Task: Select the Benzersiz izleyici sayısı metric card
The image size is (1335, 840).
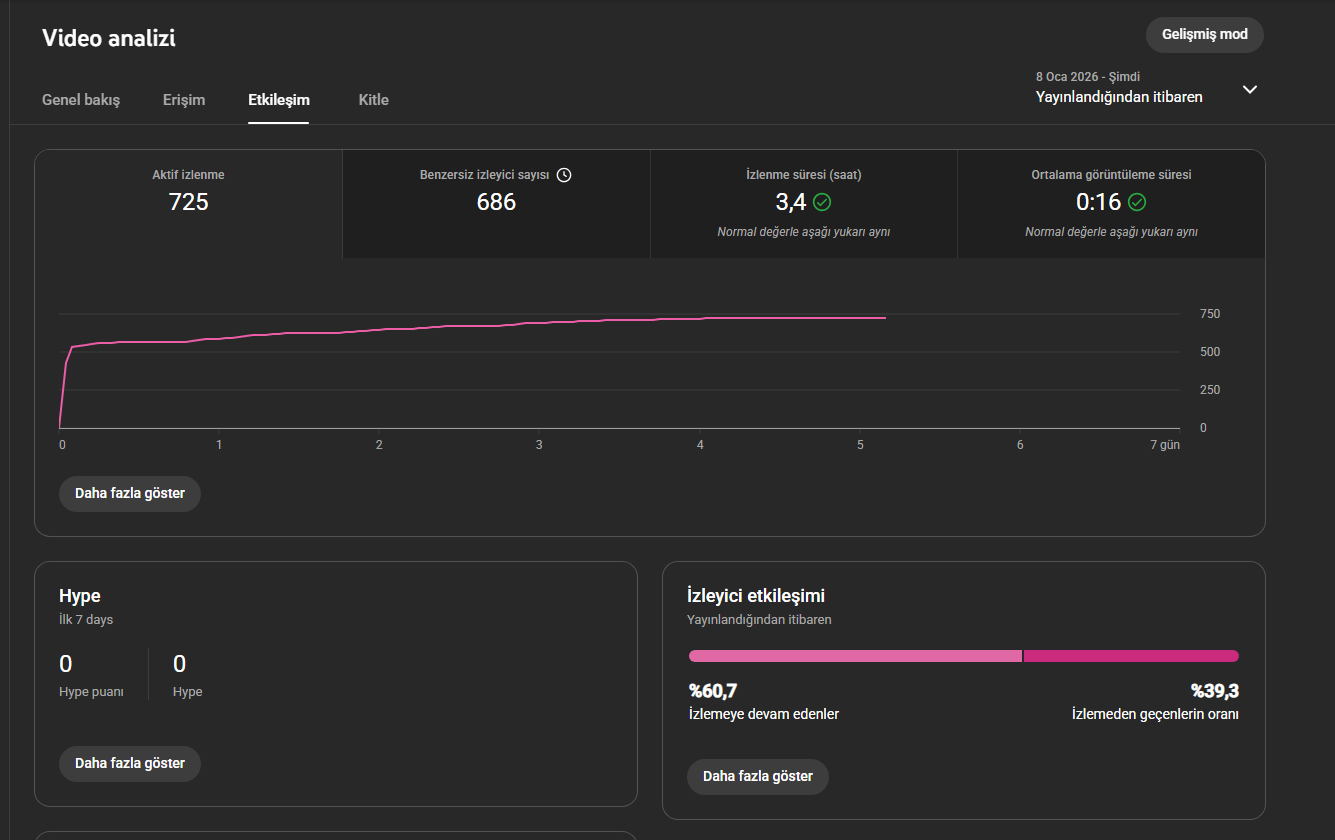Action: pos(496,204)
